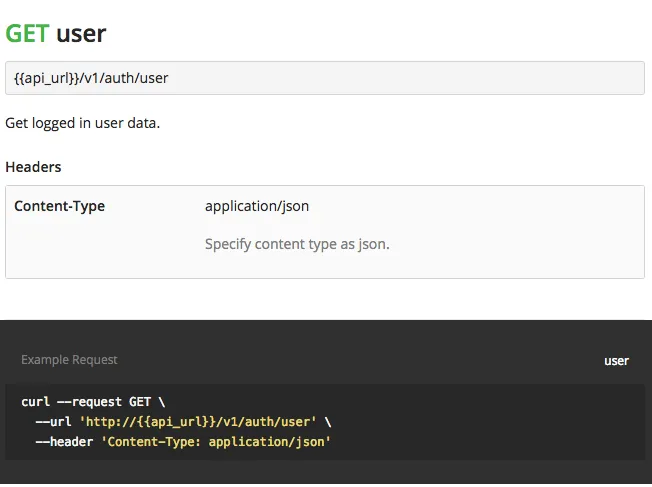Select the Headers section heading
Image resolution: width=652 pixels, height=487 pixels.
click(x=33, y=167)
